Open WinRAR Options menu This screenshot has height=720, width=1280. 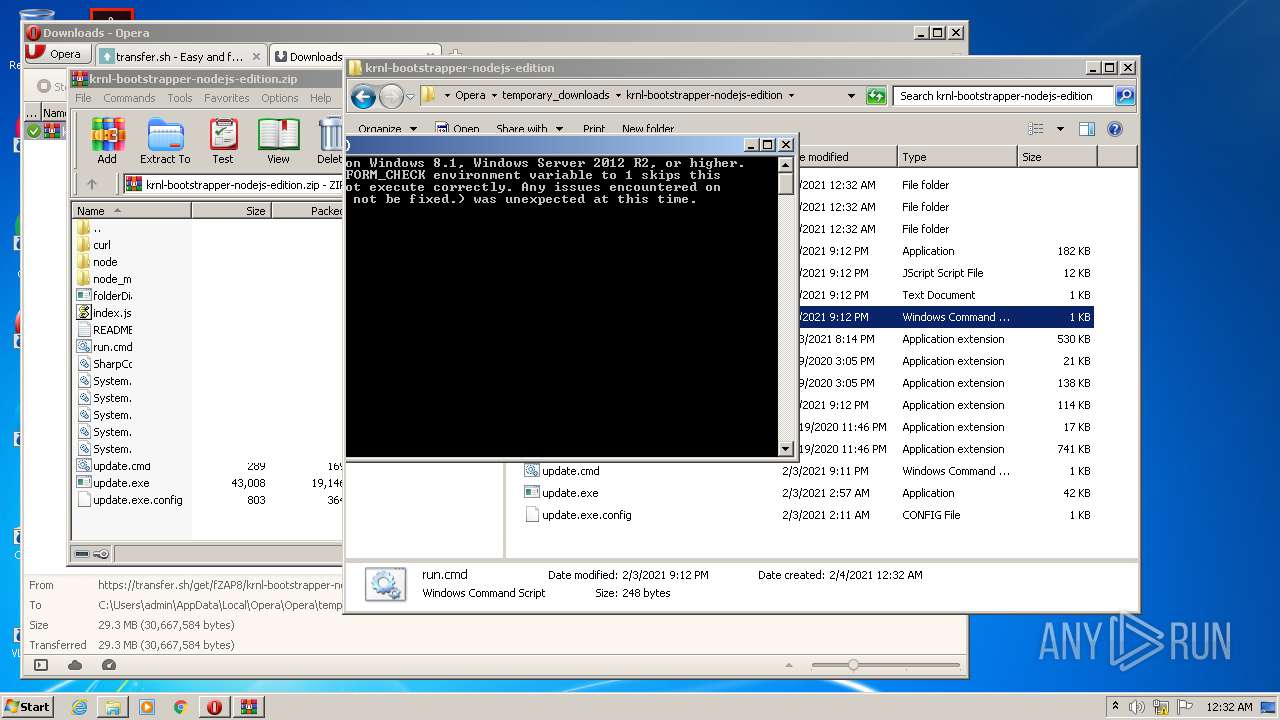(280, 98)
